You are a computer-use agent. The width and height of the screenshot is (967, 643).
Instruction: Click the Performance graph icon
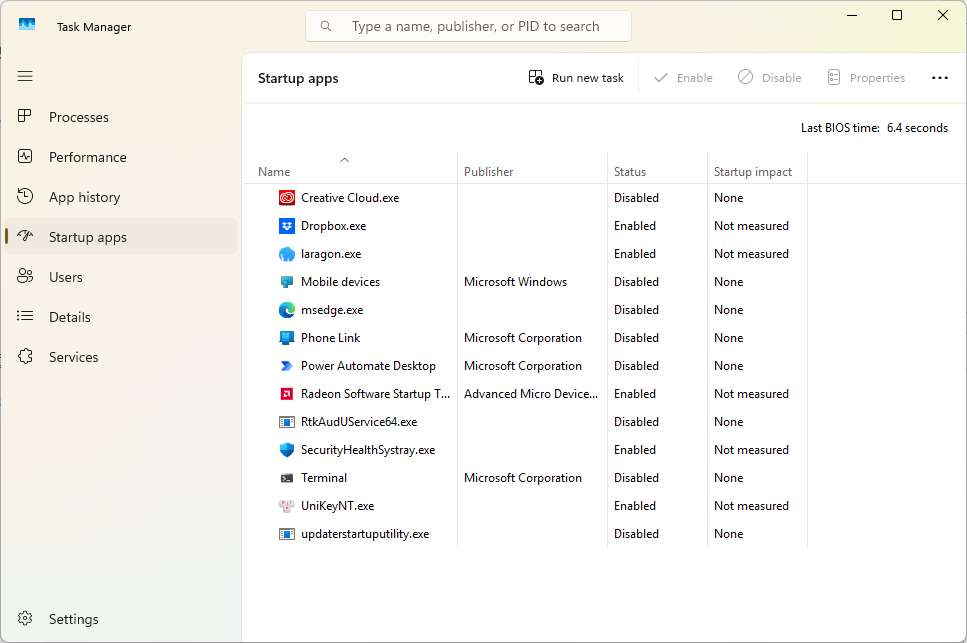(x=25, y=156)
